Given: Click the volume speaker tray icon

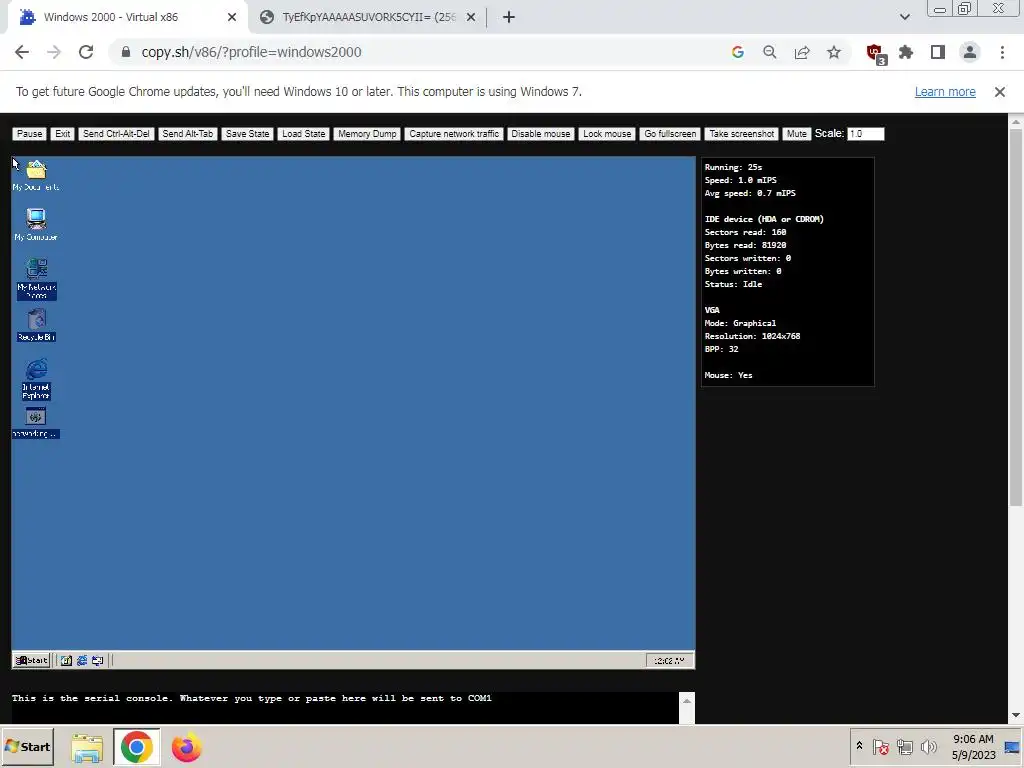Looking at the screenshot, I should 928,747.
